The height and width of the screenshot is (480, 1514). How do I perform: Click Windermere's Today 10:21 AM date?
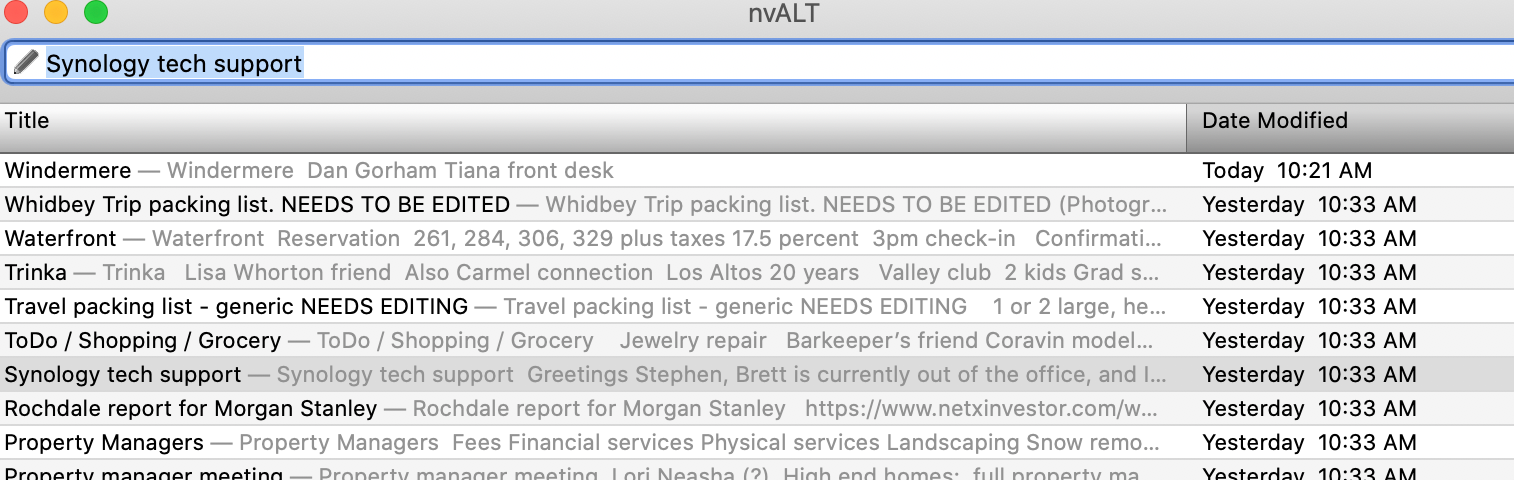coord(1287,171)
